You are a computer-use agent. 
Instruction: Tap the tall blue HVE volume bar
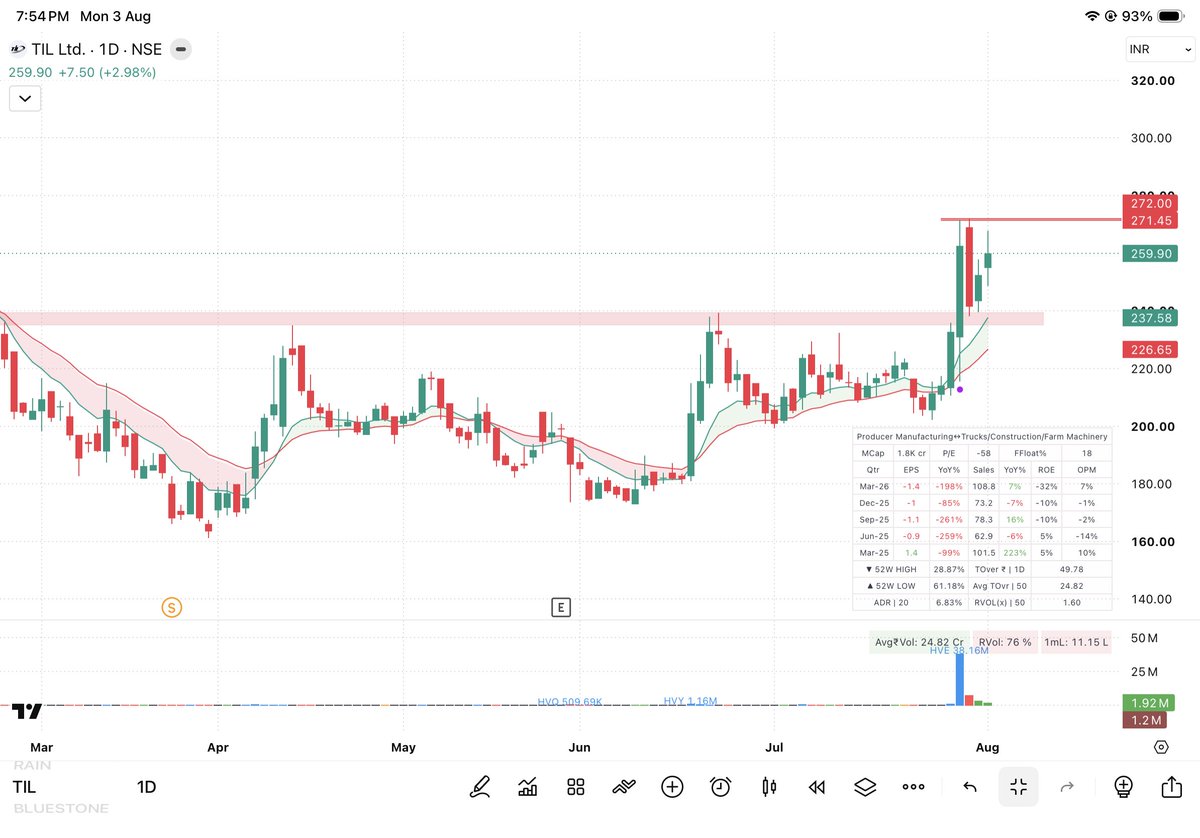tap(961, 681)
